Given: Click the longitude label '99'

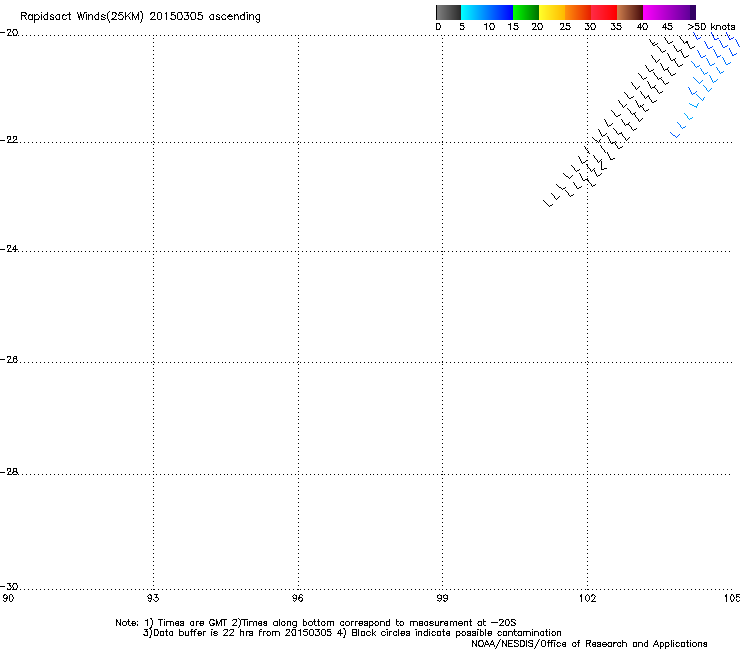Looking at the screenshot, I should [442, 598].
